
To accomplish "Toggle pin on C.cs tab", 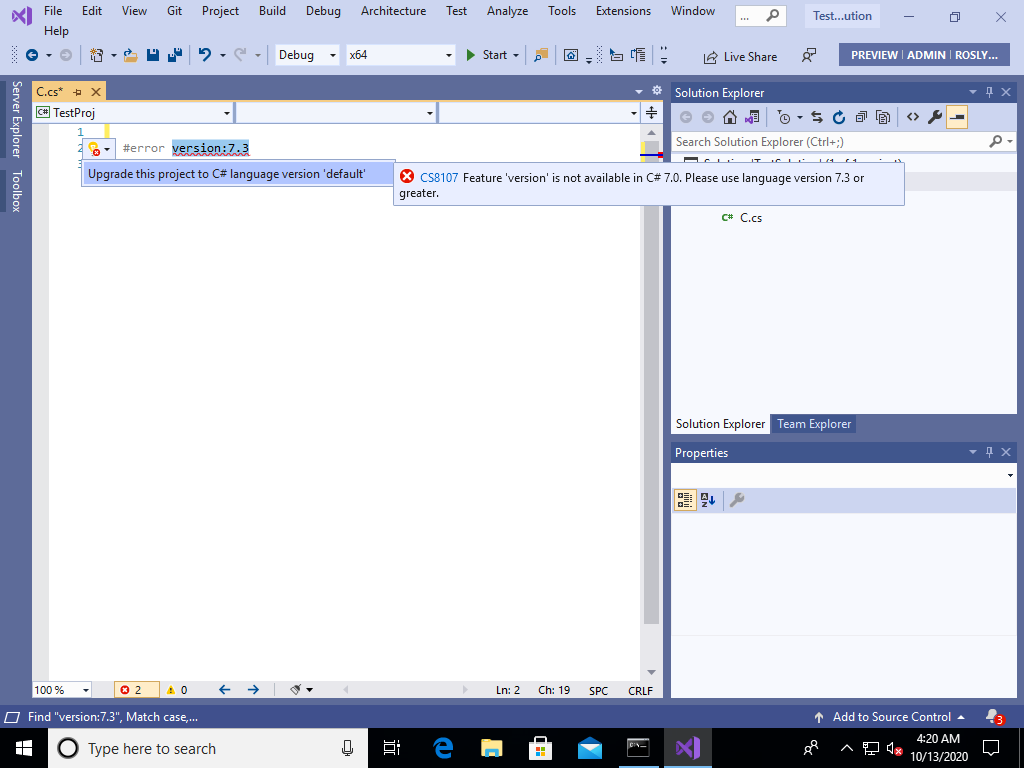I will coord(77,92).
